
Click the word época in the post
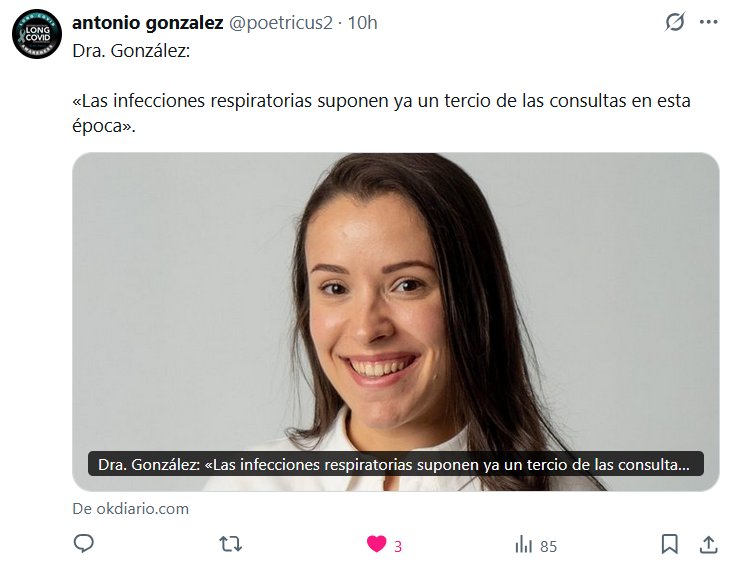click(97, 126)
